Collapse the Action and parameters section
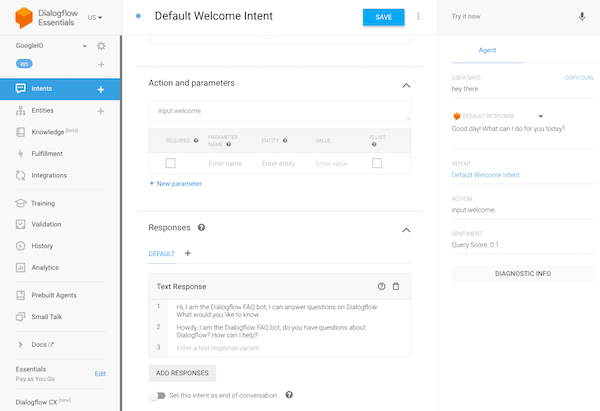Viewport: 600px width, 411px height. [x=405, y=84]
